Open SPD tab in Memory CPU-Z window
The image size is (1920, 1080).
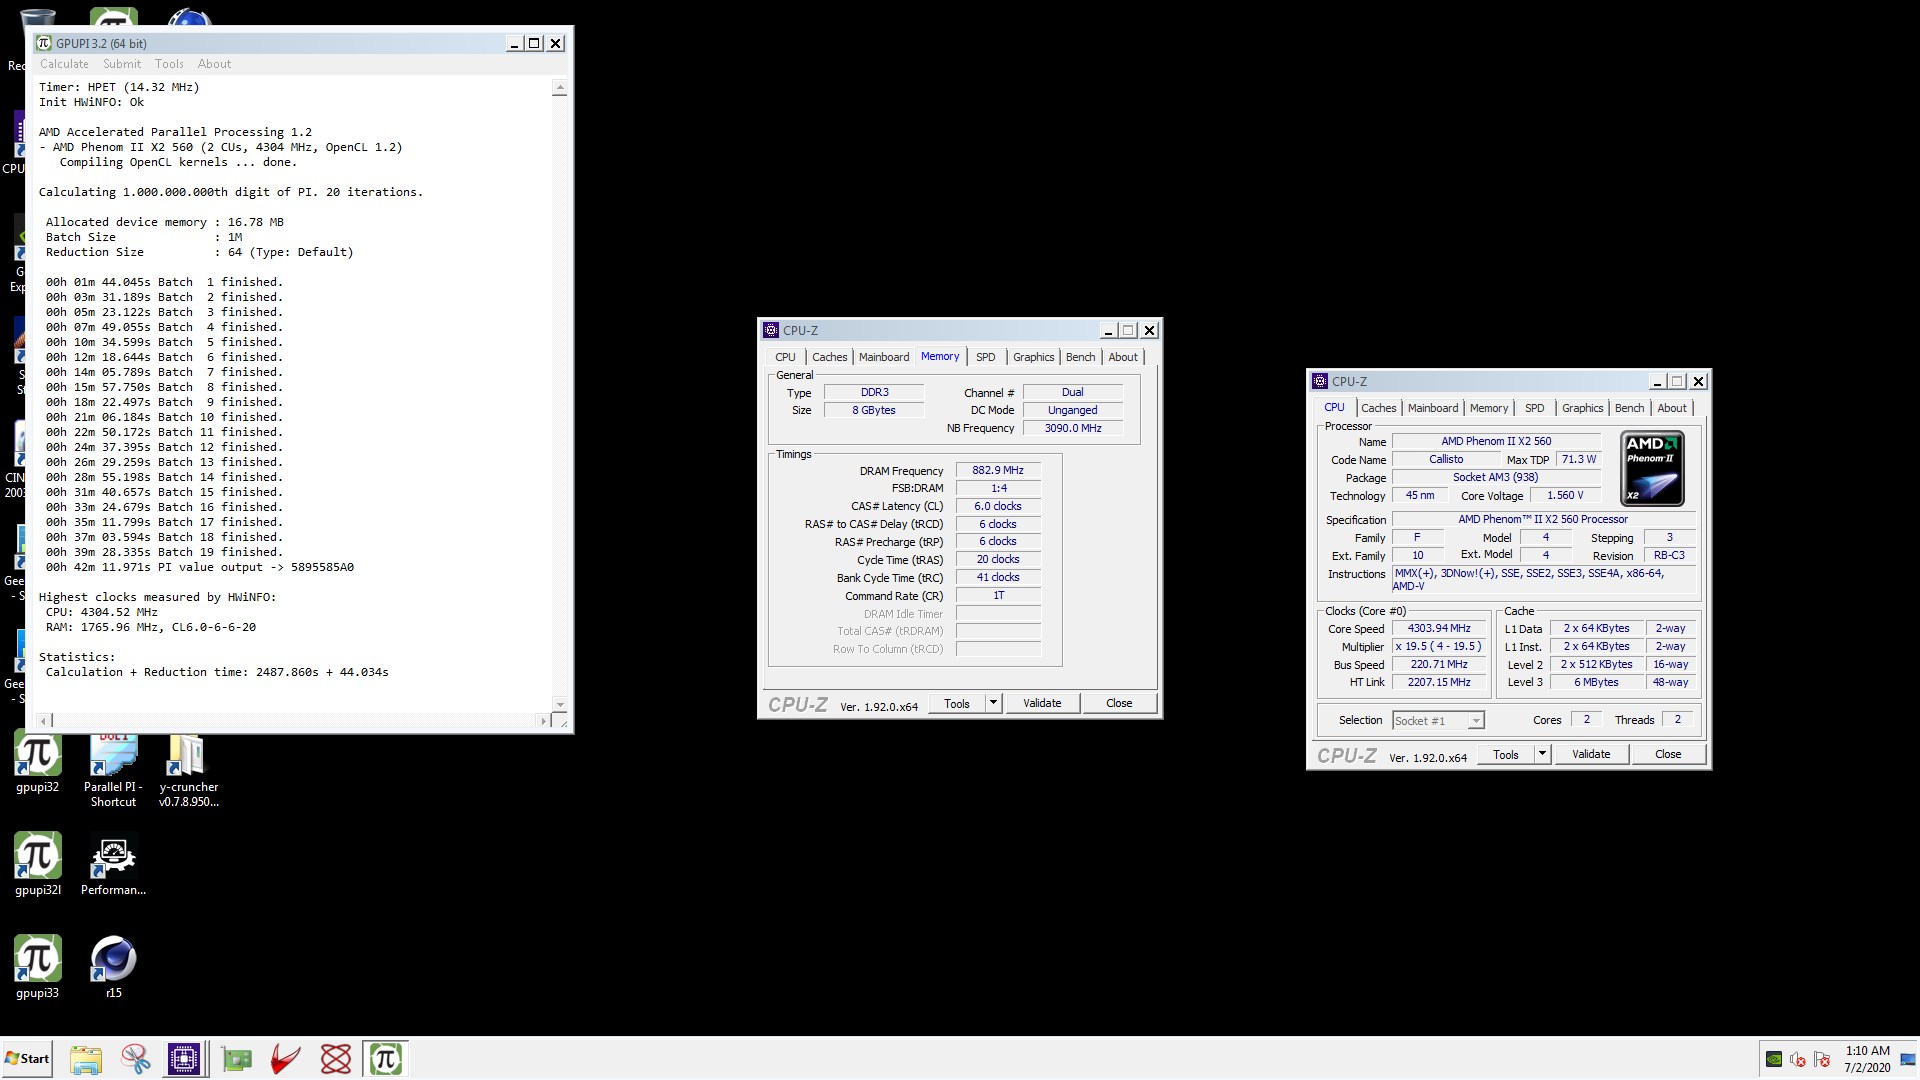[x=985, y=357]
